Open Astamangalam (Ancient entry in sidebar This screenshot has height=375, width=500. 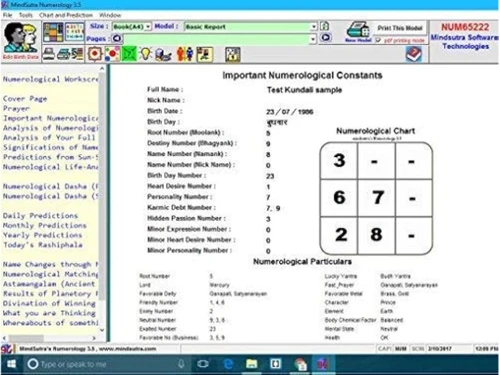pos(49,284)
